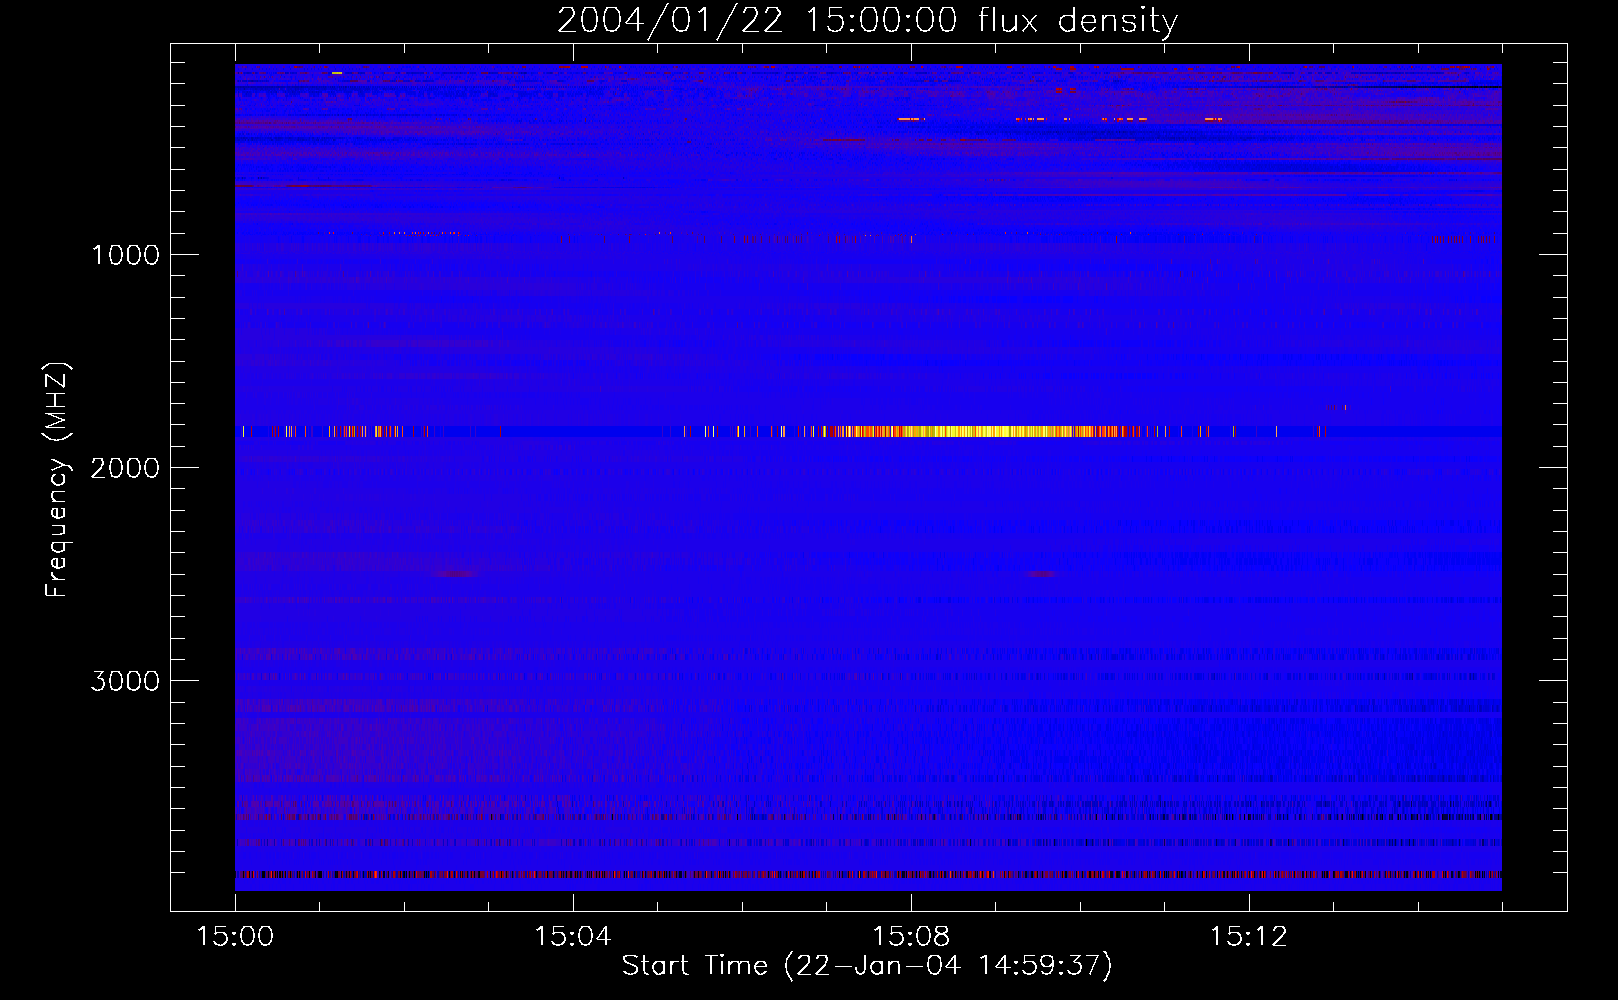The image size is (1618, 1000).
Task: Select the '3000' frequency axis label
Action: click(x=125, y=681)
